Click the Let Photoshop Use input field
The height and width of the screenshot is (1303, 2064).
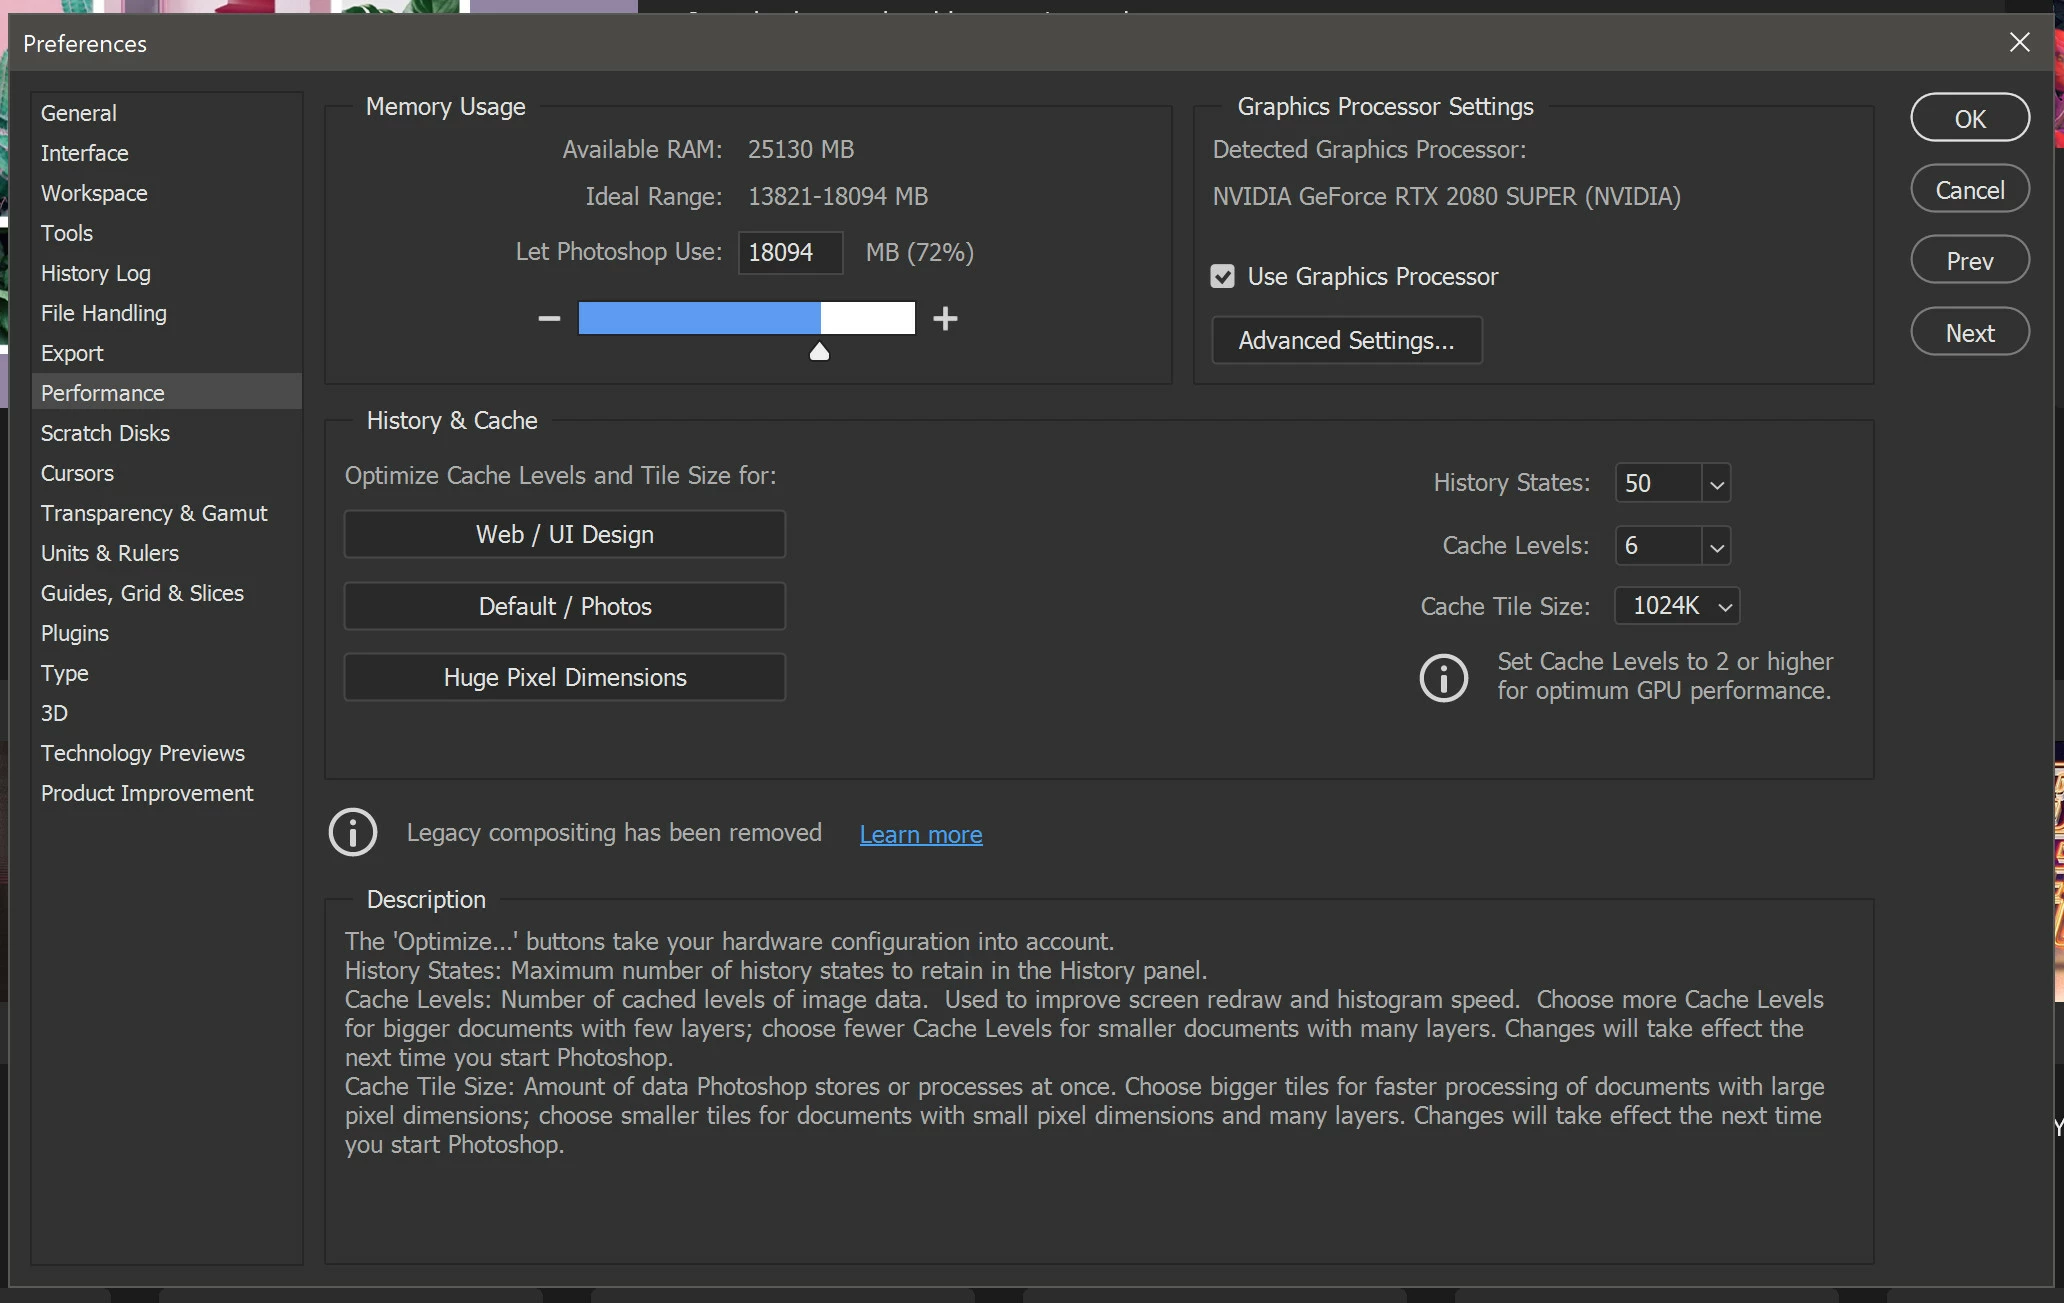pyautogui.click(x=789, y=252)
